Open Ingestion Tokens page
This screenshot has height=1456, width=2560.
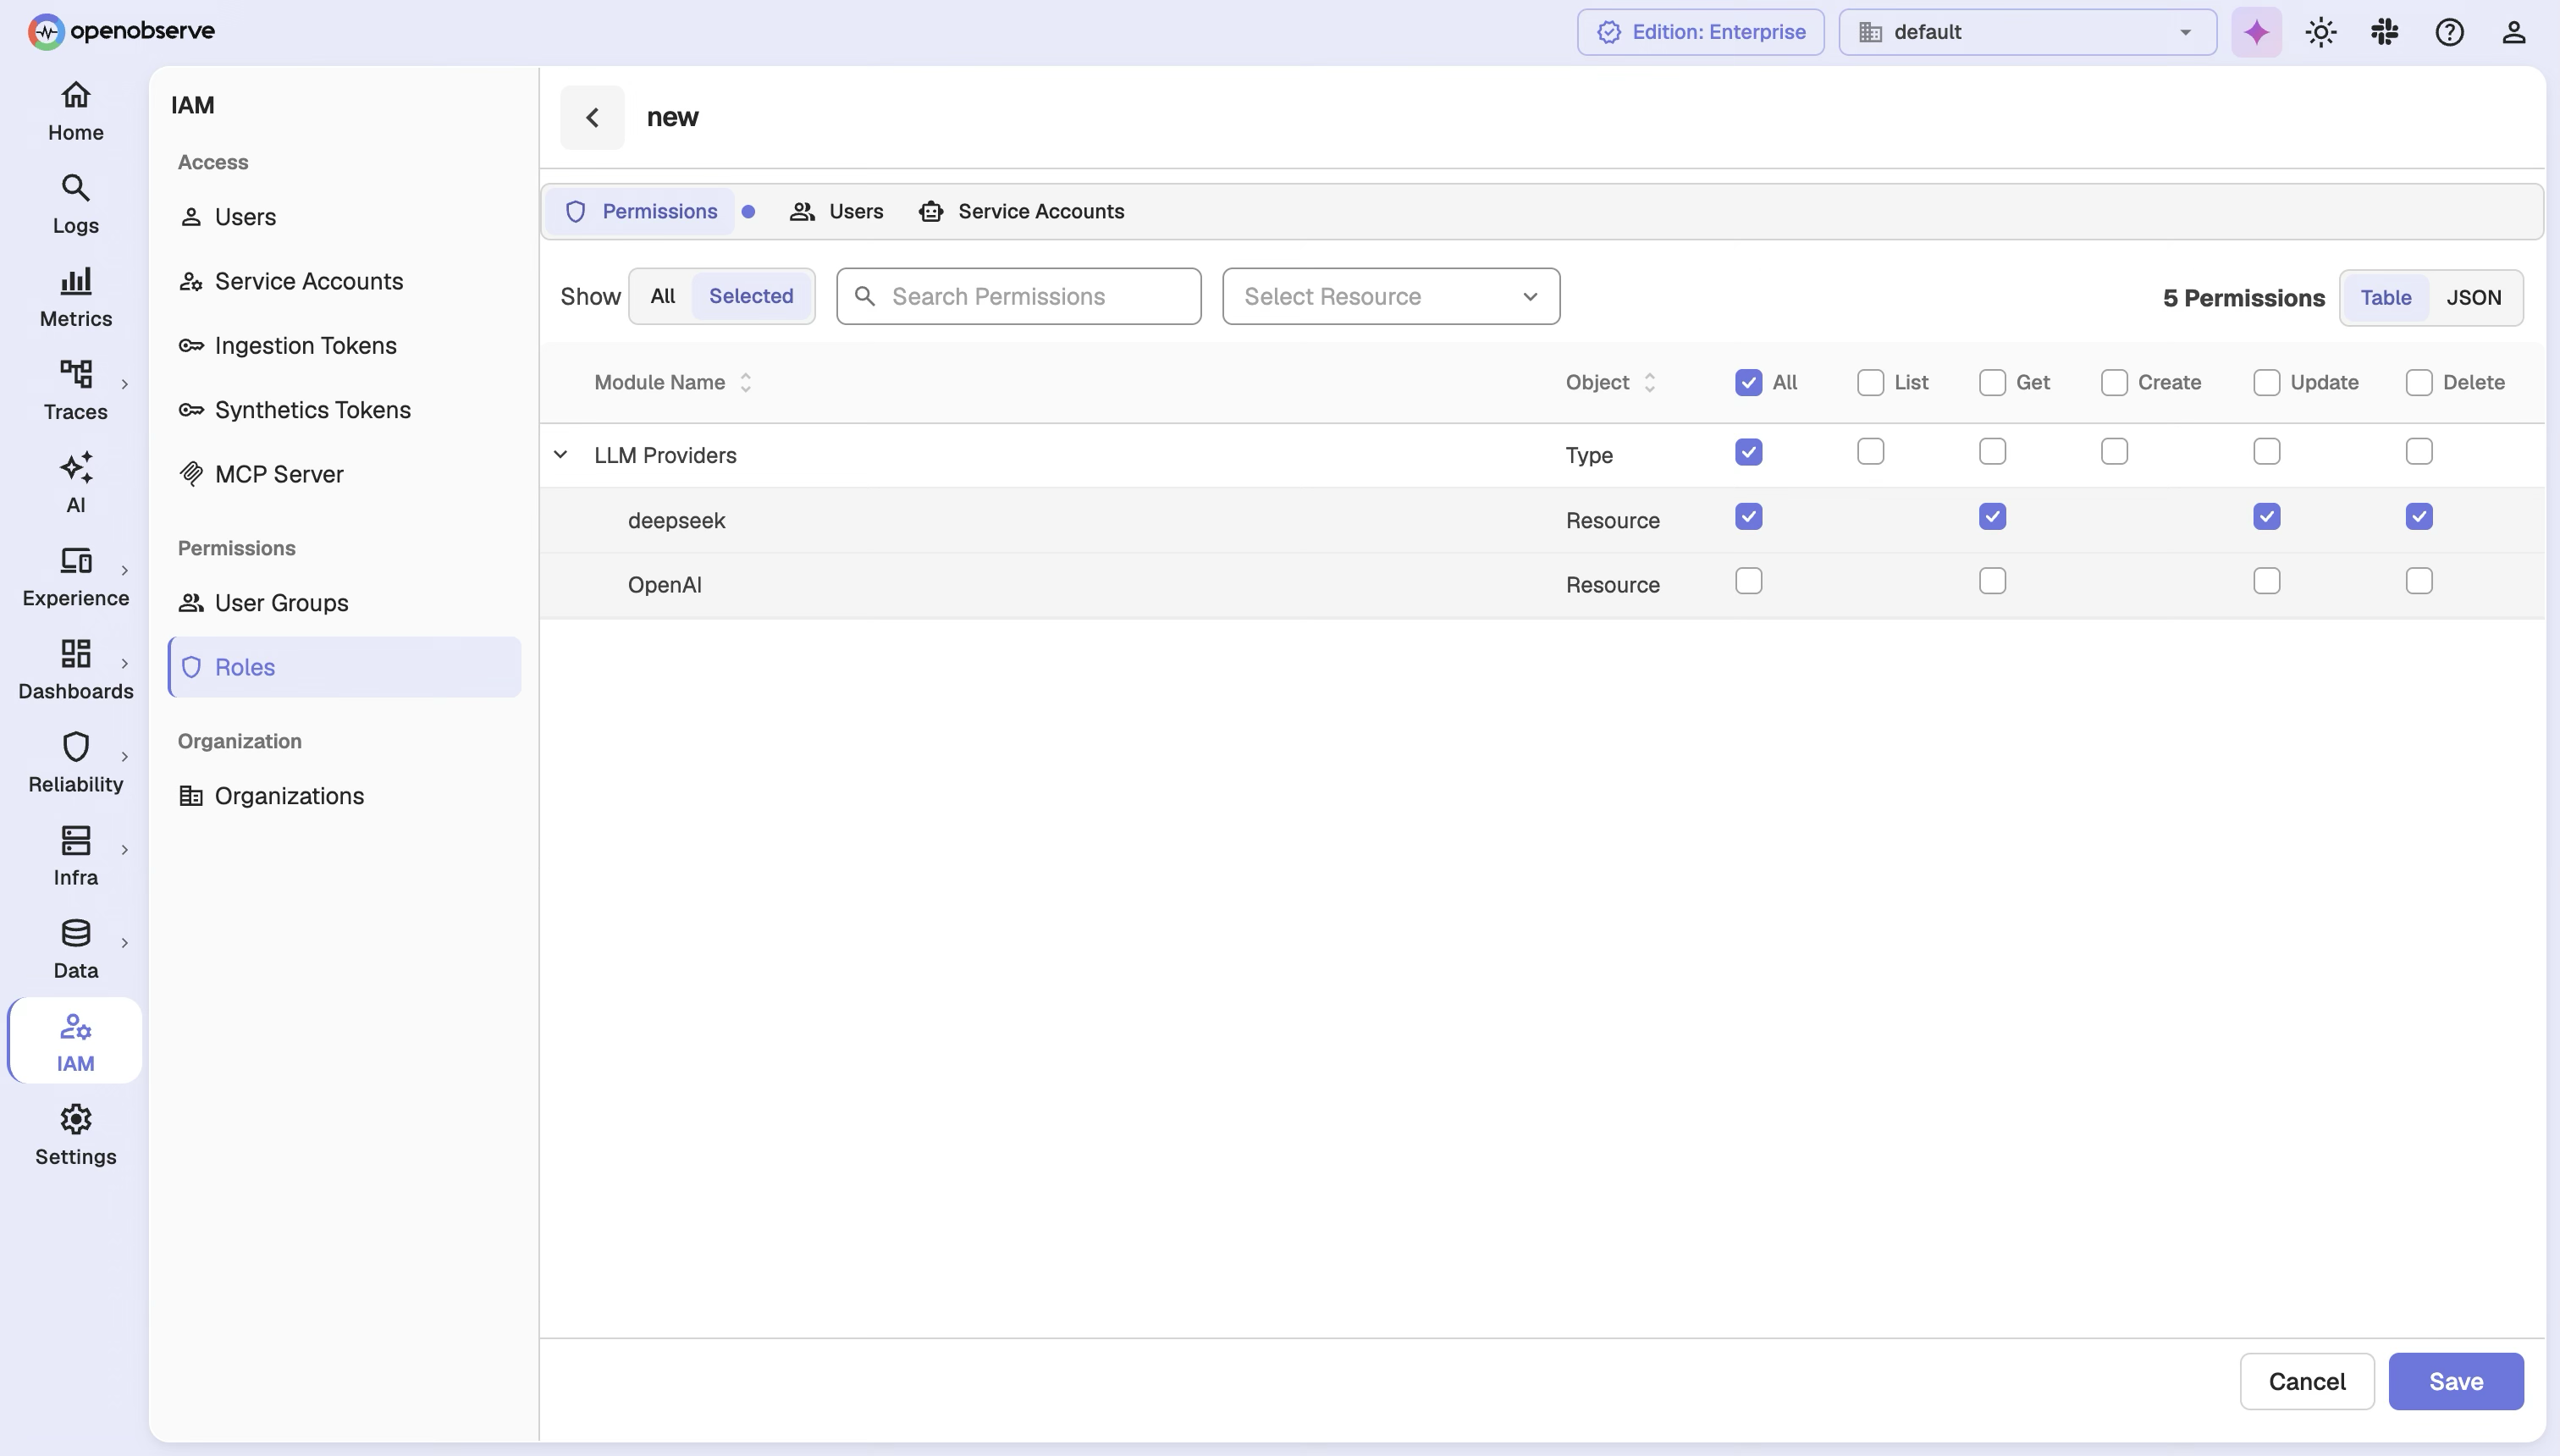point(344,345)
